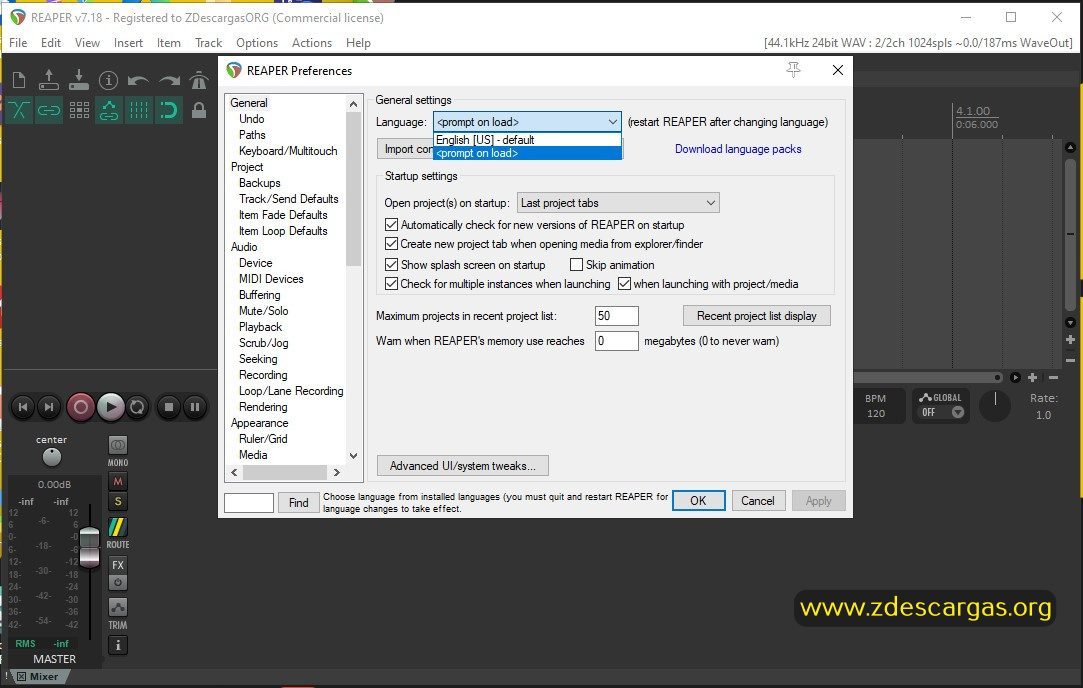
Task: Click the New Project toolbar icon
Action: [19, 80]
